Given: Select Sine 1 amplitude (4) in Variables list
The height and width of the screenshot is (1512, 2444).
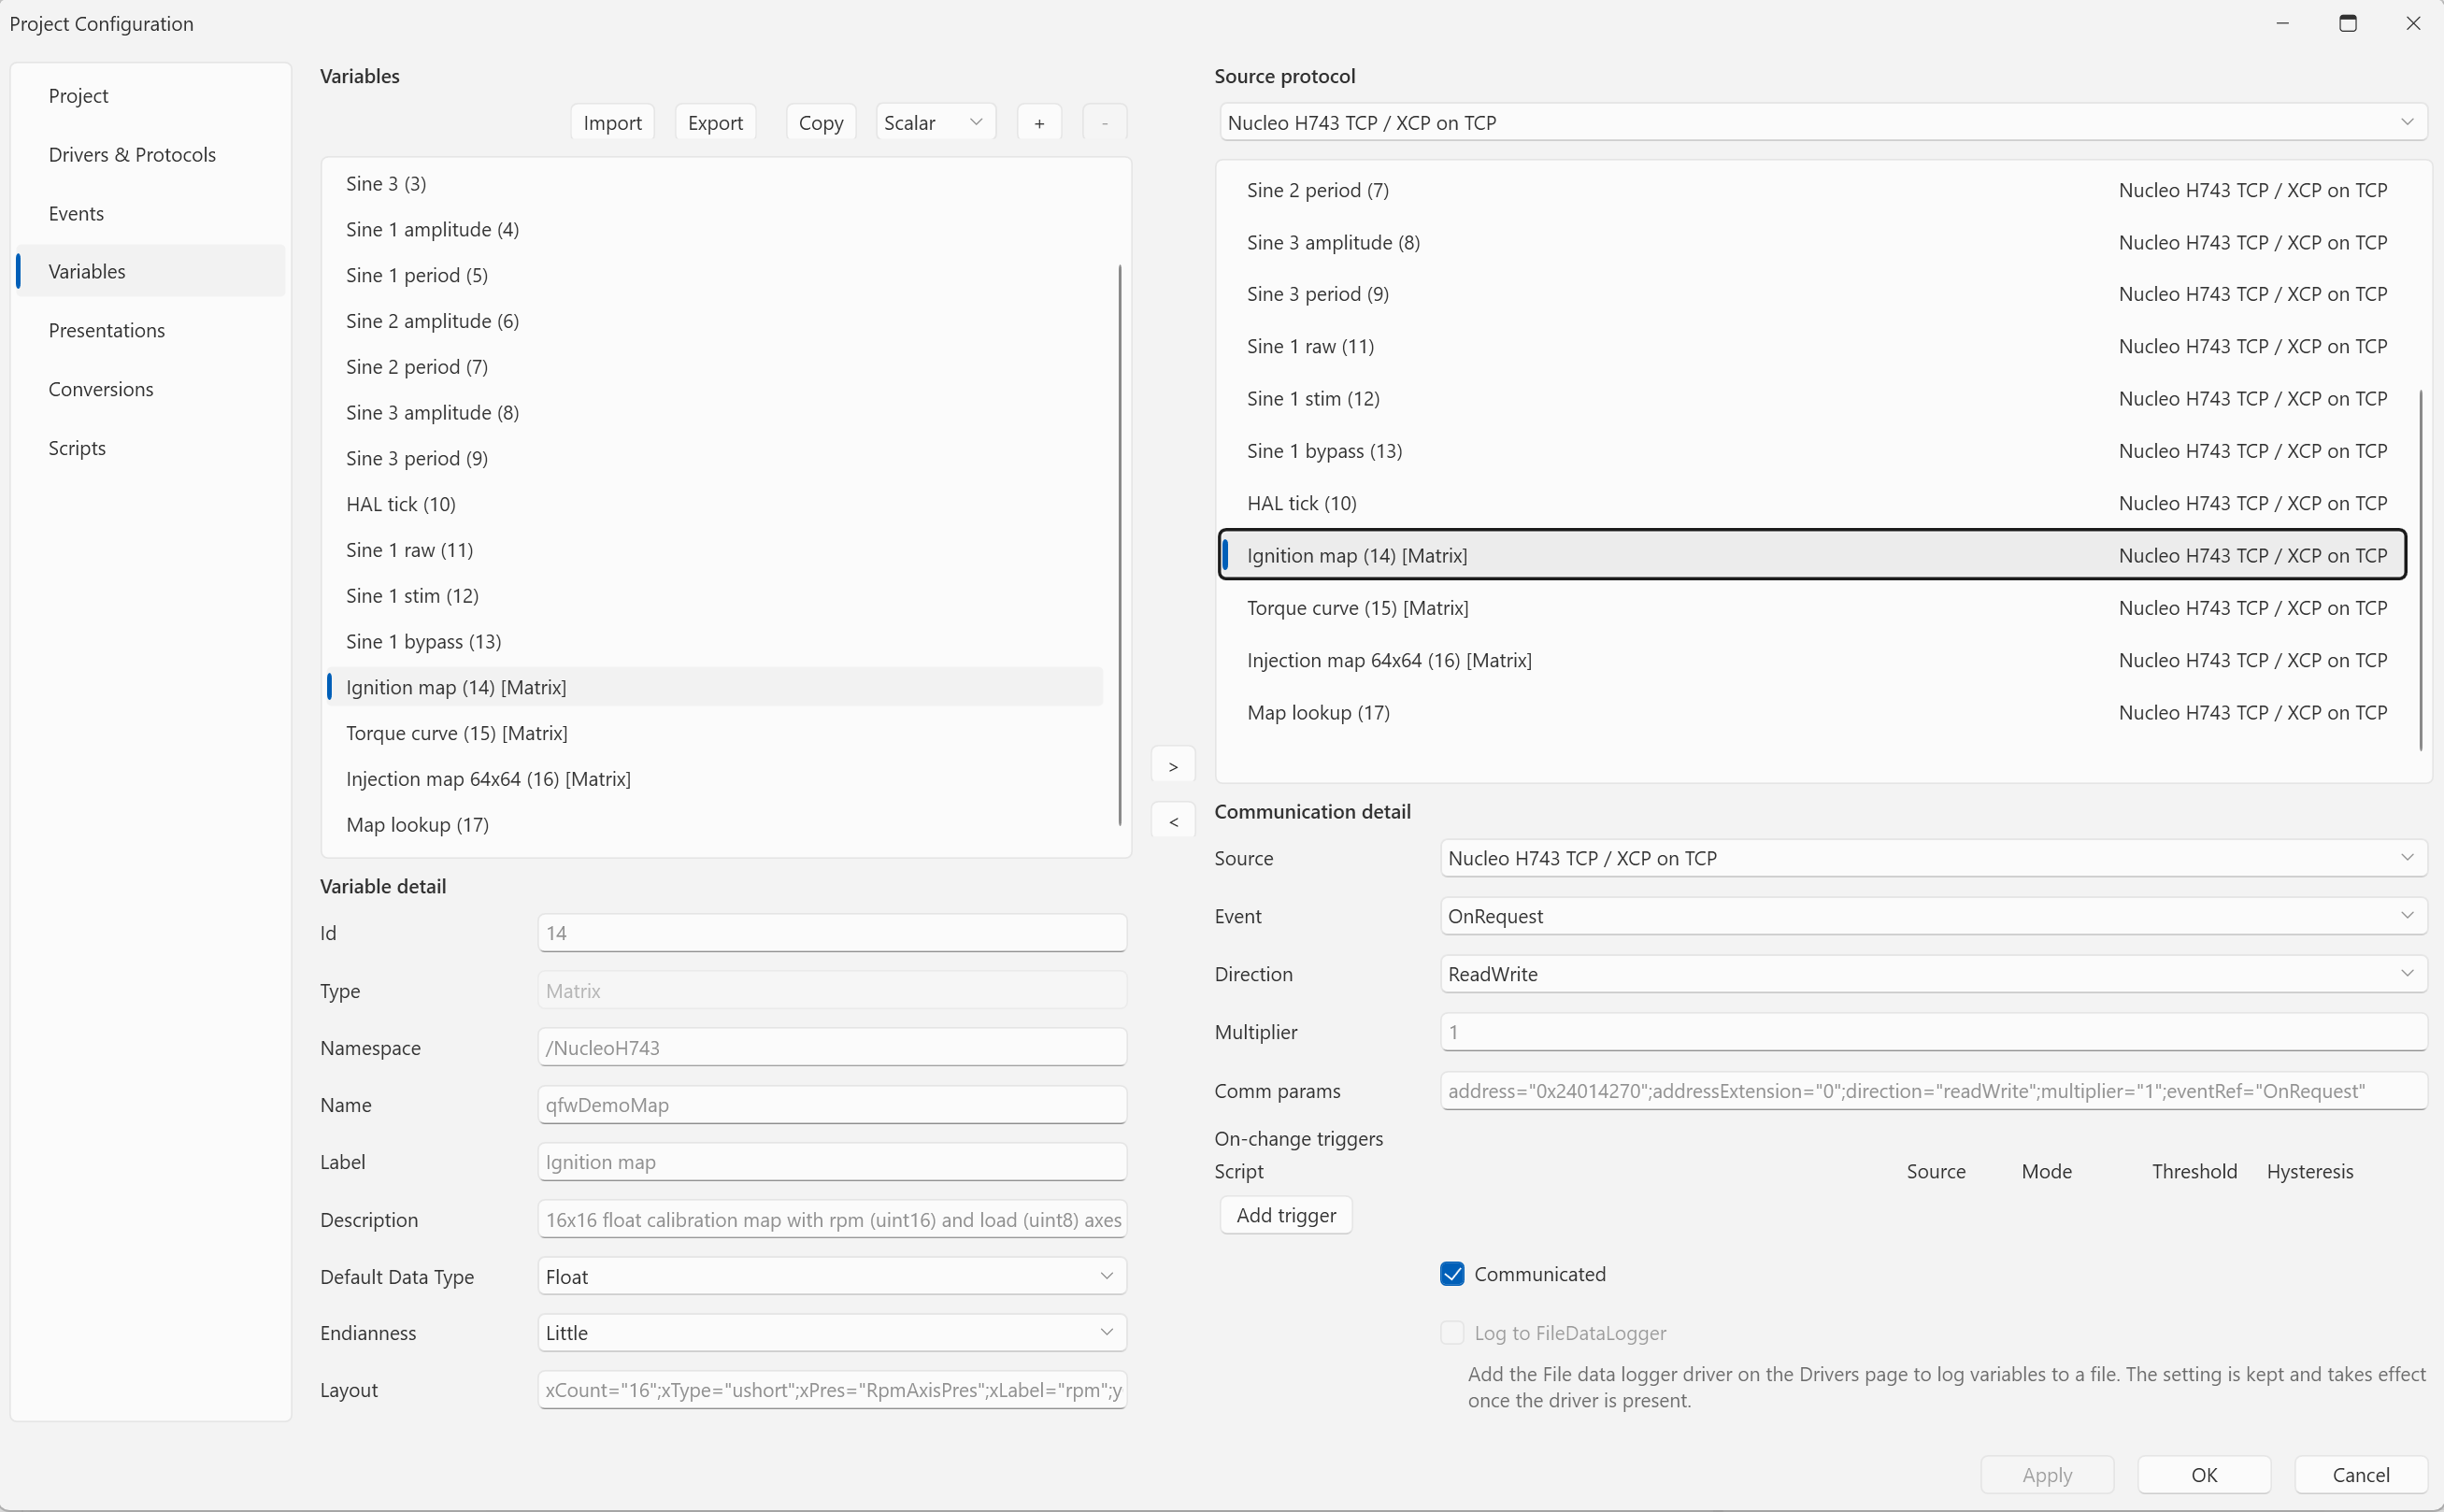Looking at the screenshot, I should pyautogui.click(x=715, y=229).
